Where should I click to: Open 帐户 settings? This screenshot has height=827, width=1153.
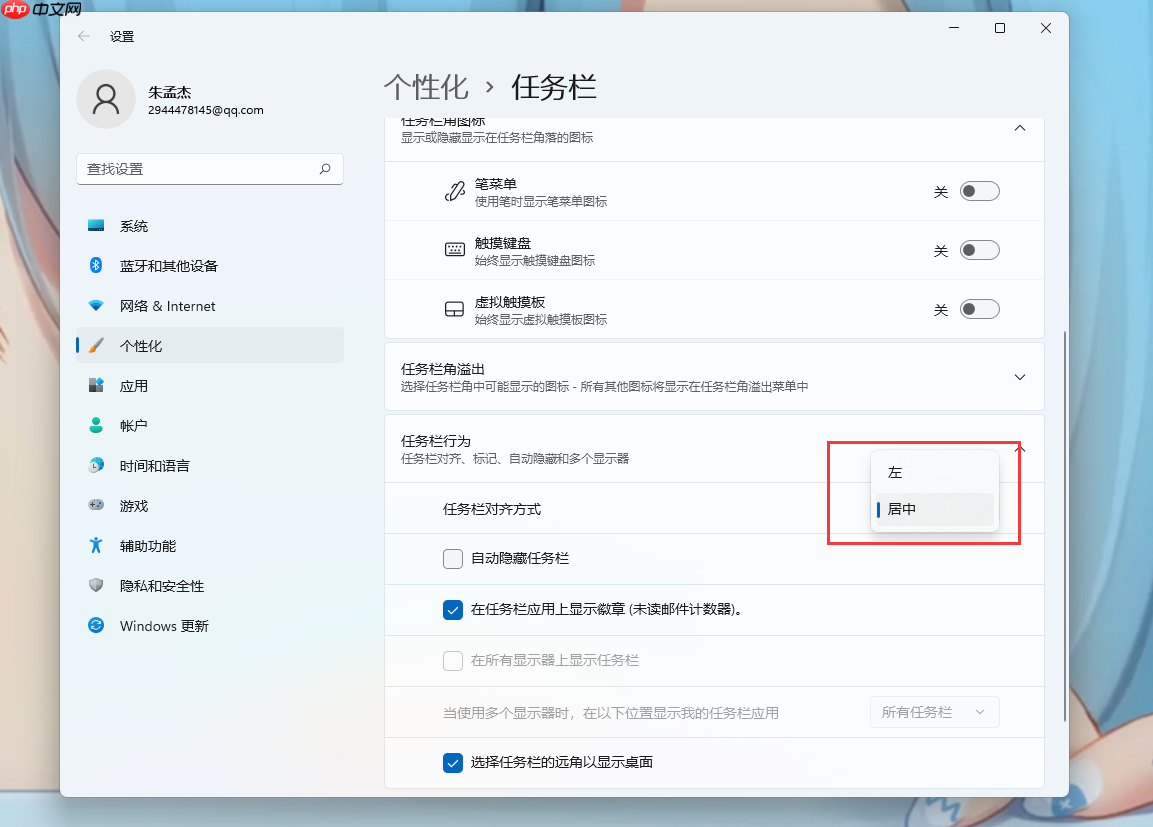pyautogui.click(x=133, y=426)
